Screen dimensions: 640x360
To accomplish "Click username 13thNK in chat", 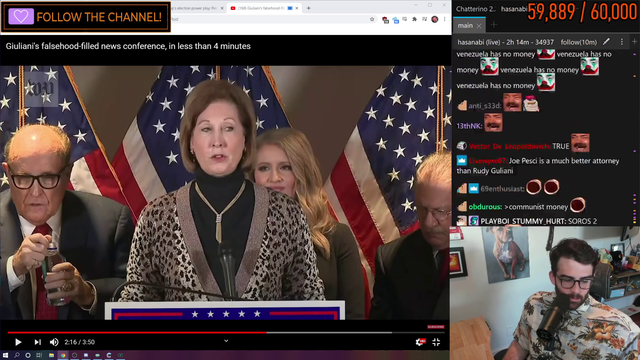I will 469,126.
